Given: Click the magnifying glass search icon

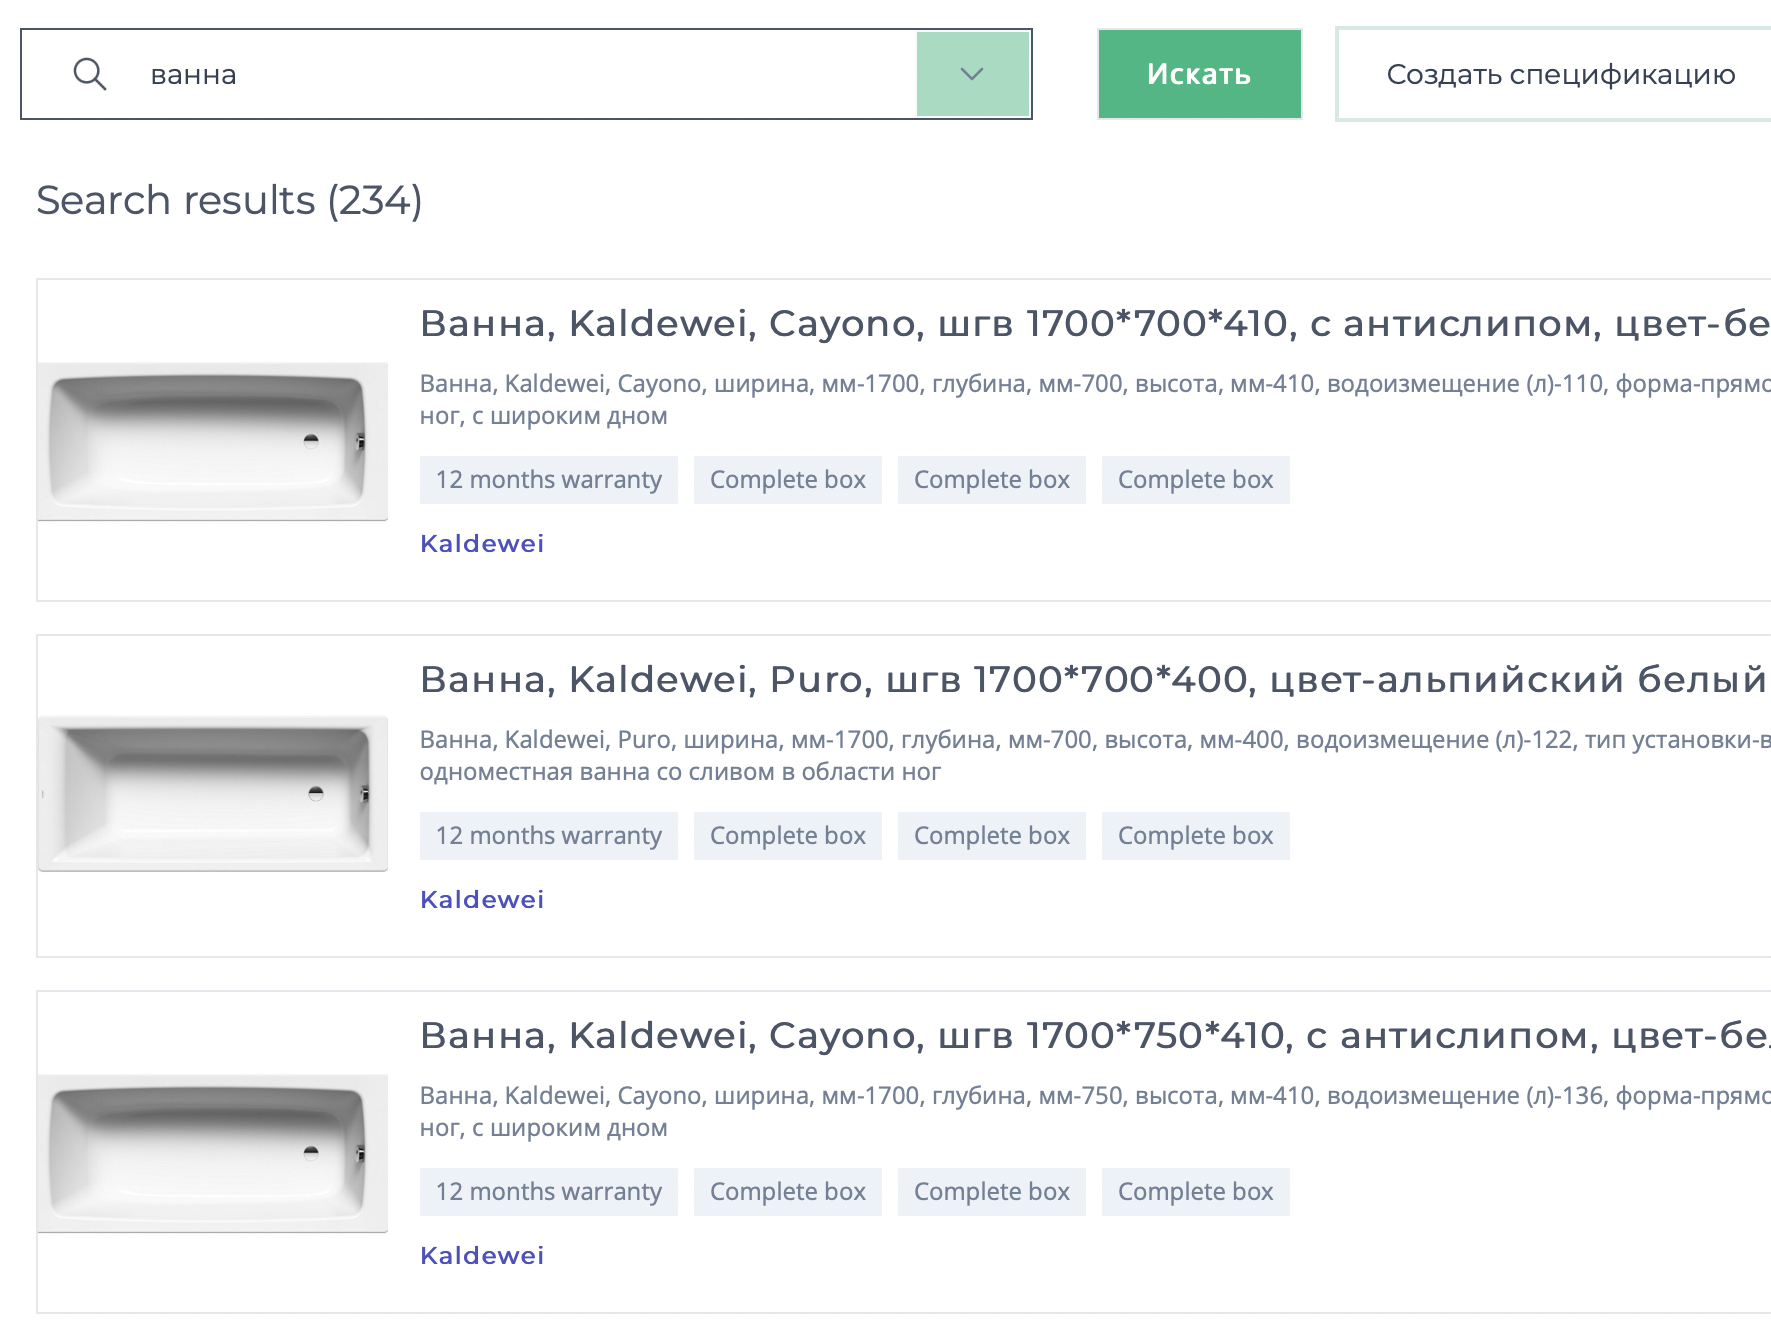Looking at the screenshot, I should 91,73.
